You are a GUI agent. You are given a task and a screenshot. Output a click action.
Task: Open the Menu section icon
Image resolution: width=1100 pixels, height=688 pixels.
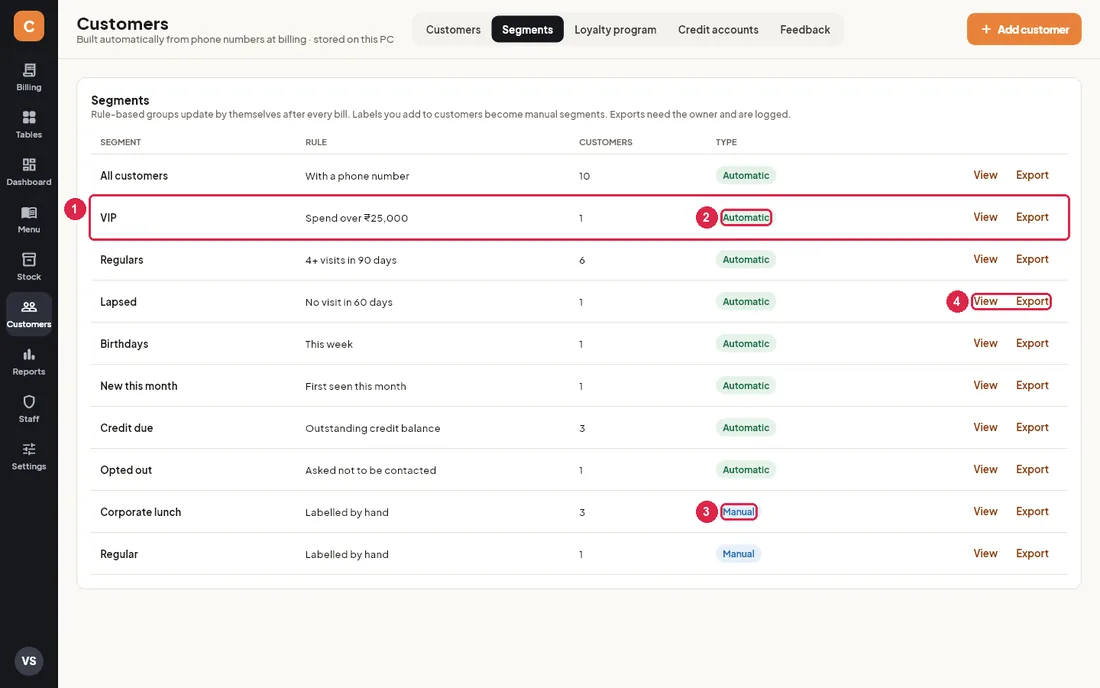29,220
